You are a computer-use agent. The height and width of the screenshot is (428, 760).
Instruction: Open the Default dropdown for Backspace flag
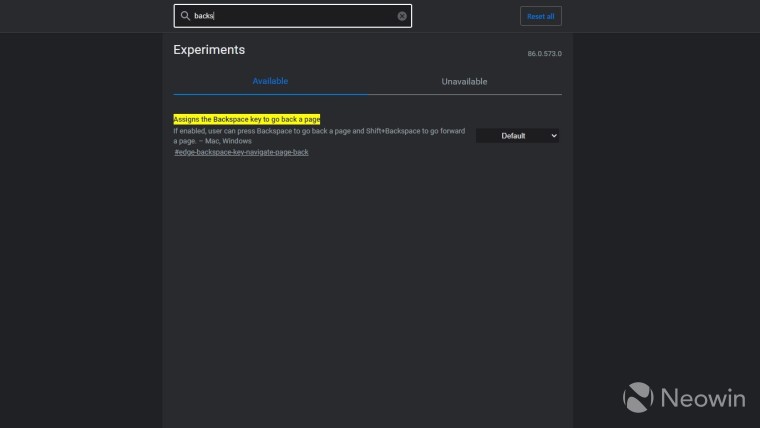click(x=514, y=136)
